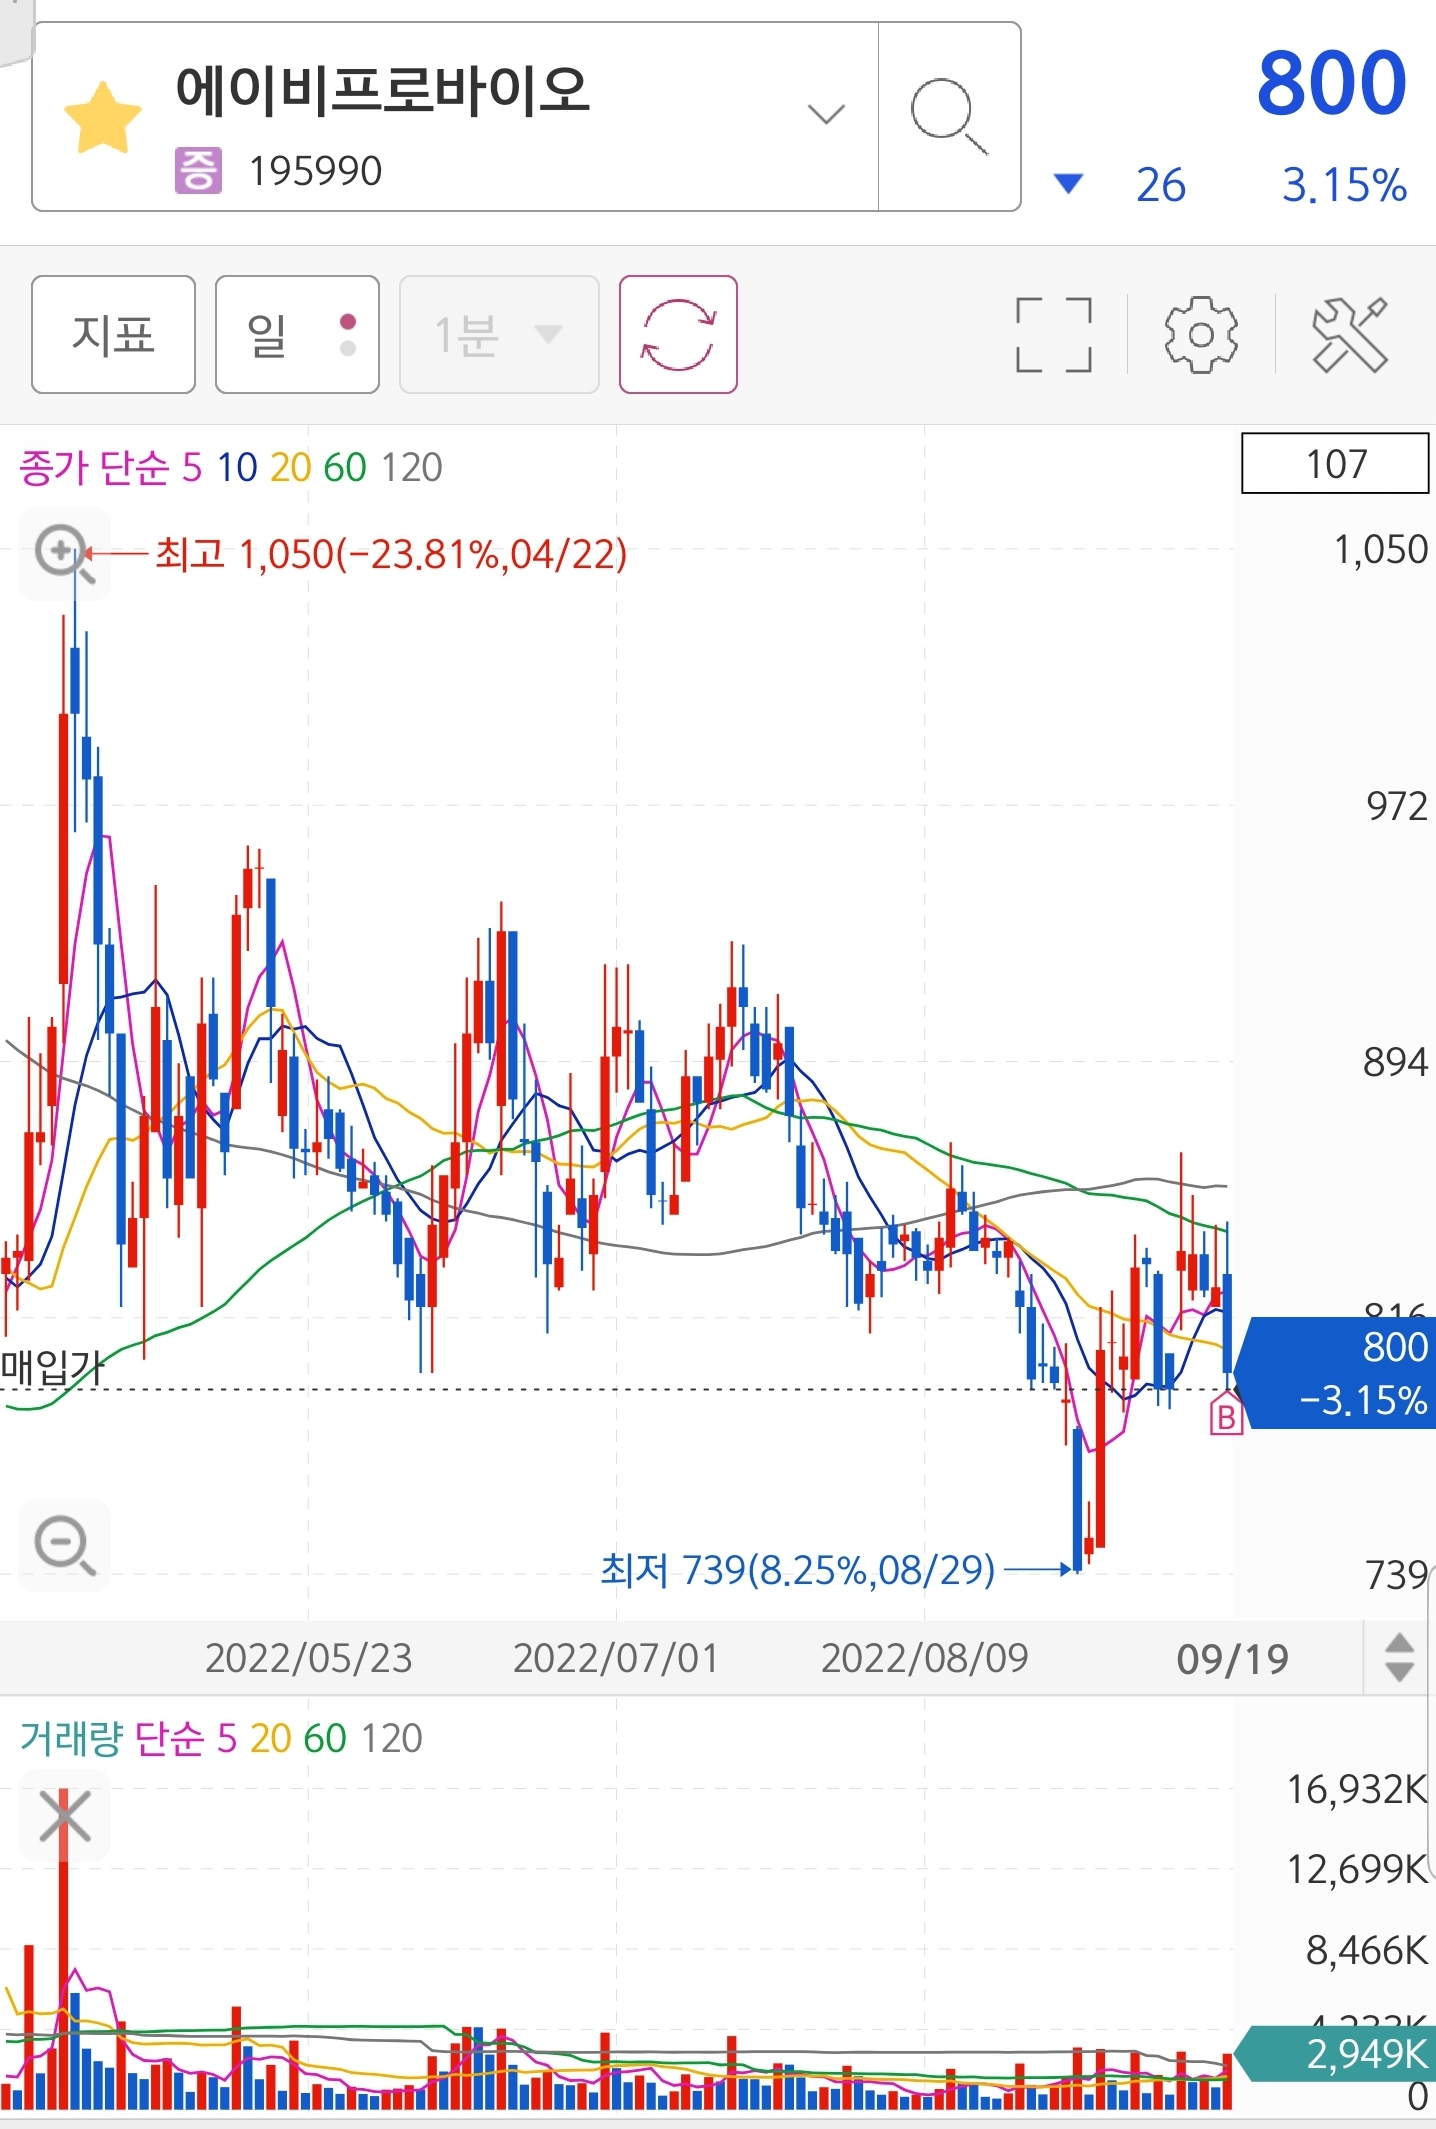Click the 894 price axis label
Viewport: 1436px width, 2129px height.
pos(1395,1062)
